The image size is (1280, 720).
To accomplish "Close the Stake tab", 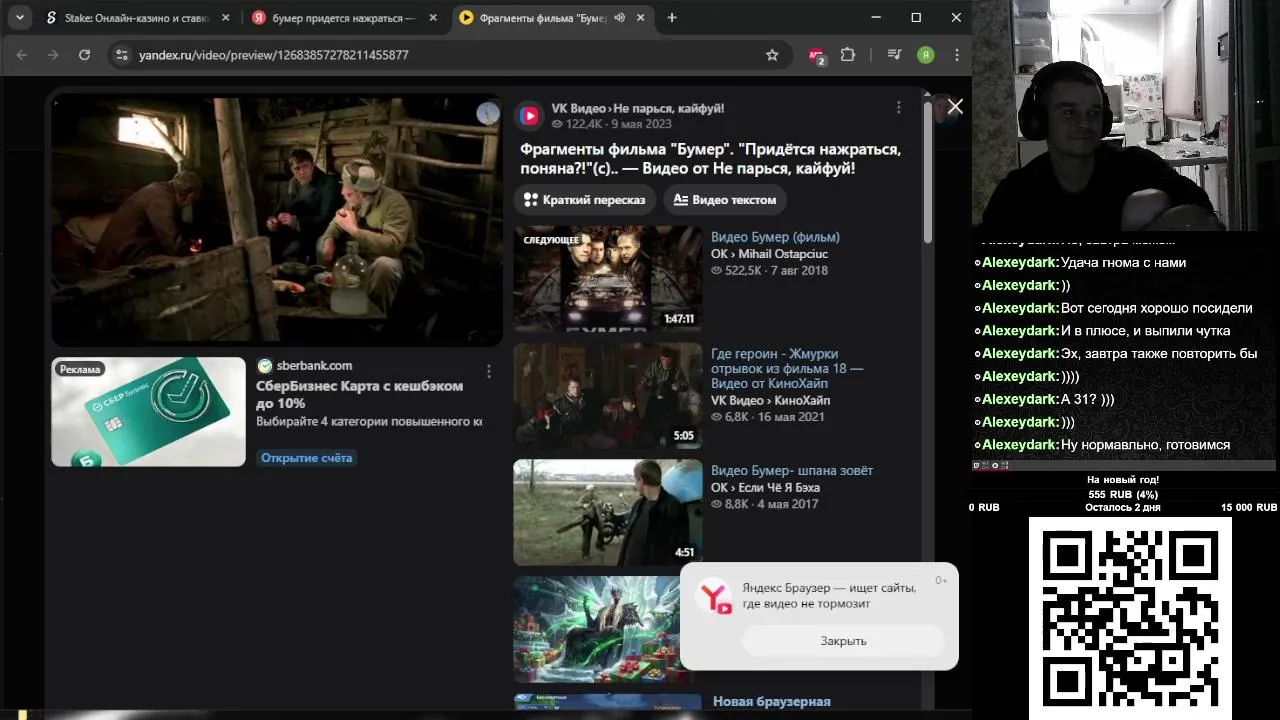I will coord(226,18).
